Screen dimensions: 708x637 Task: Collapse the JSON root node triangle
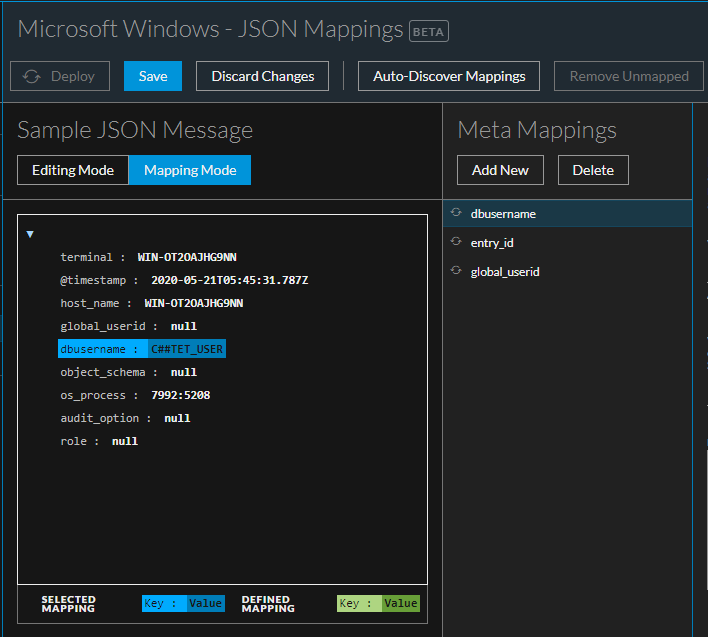[30, 234]
